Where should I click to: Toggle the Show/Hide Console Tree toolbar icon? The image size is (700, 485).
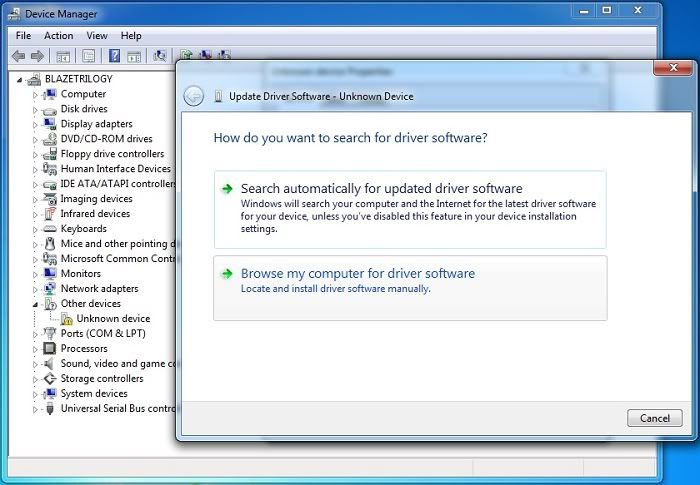[x=63, y=56]
